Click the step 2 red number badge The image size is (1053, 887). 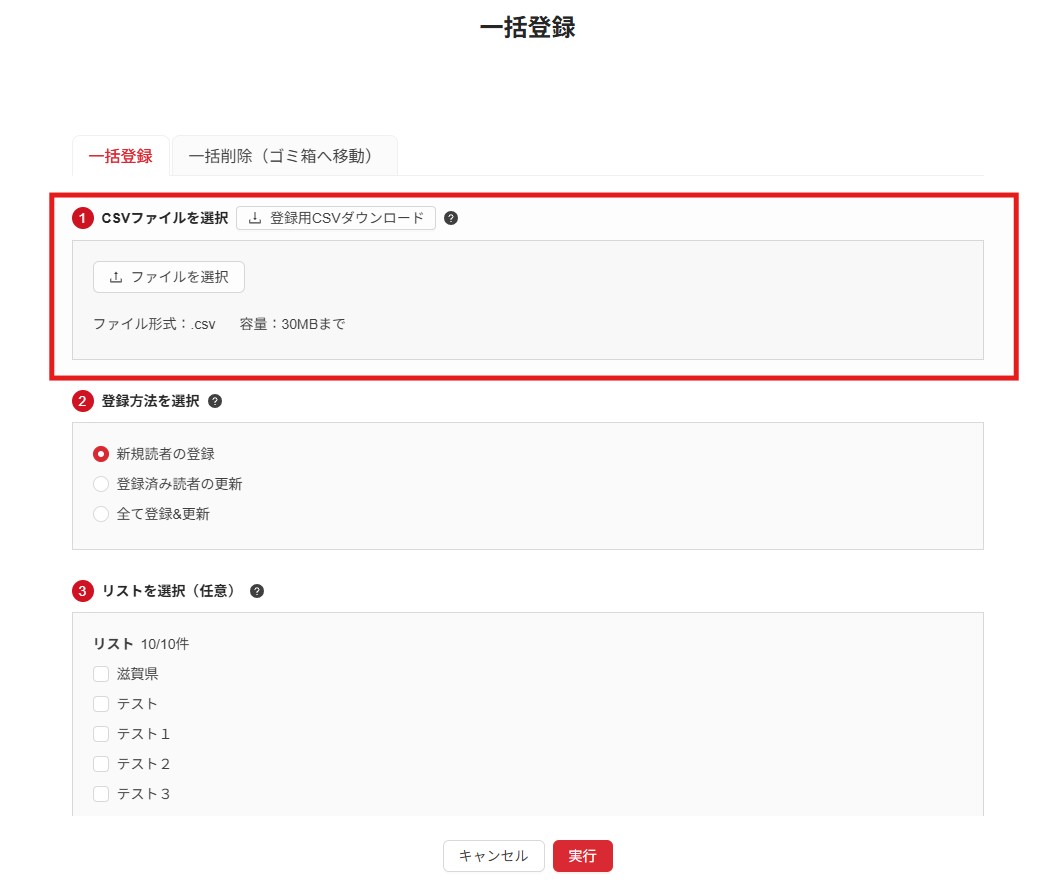(83, 401)
